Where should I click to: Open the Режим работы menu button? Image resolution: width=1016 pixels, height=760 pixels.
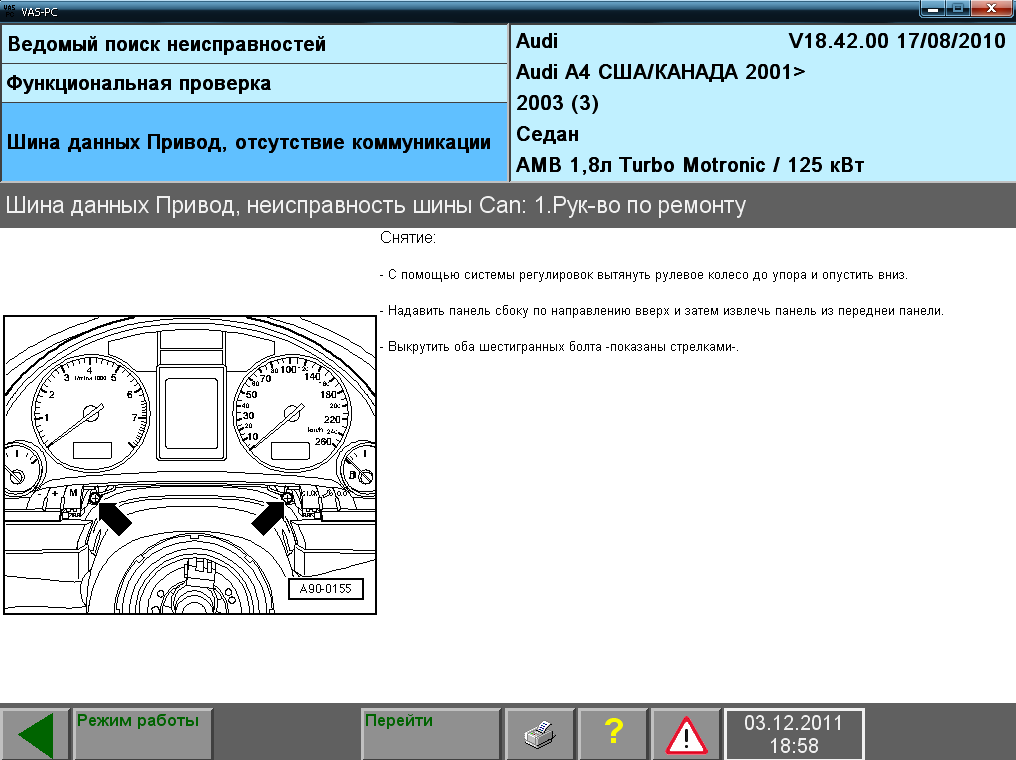pos(143,735)
